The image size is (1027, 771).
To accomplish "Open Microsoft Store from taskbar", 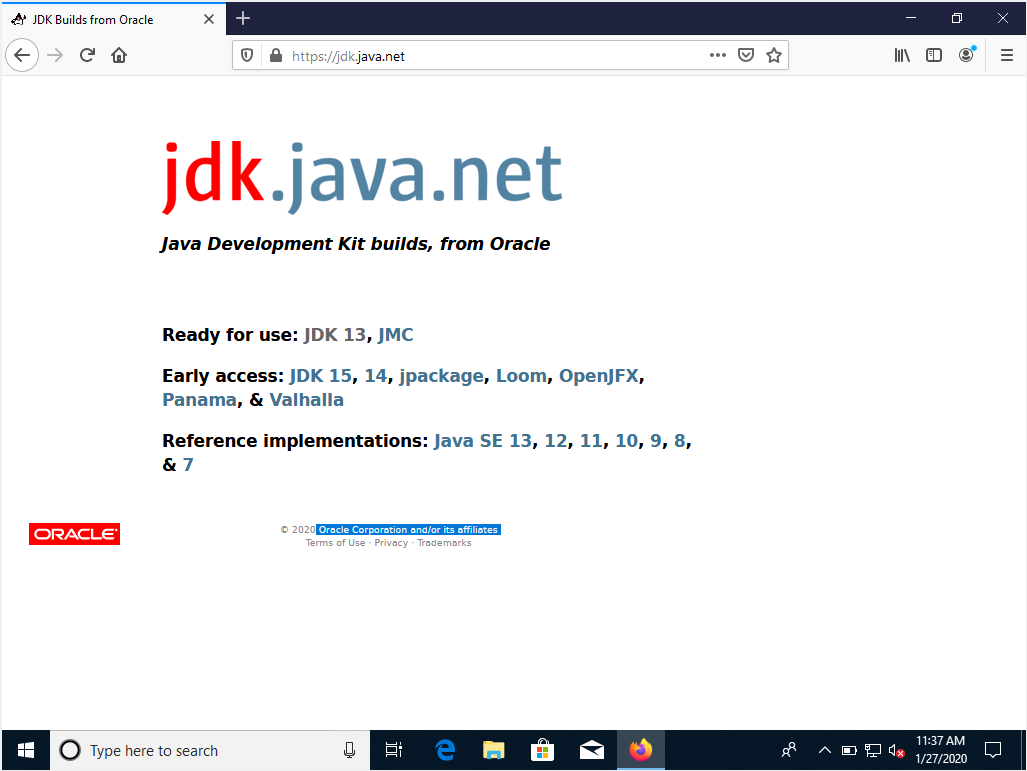I will coord(542,751).
